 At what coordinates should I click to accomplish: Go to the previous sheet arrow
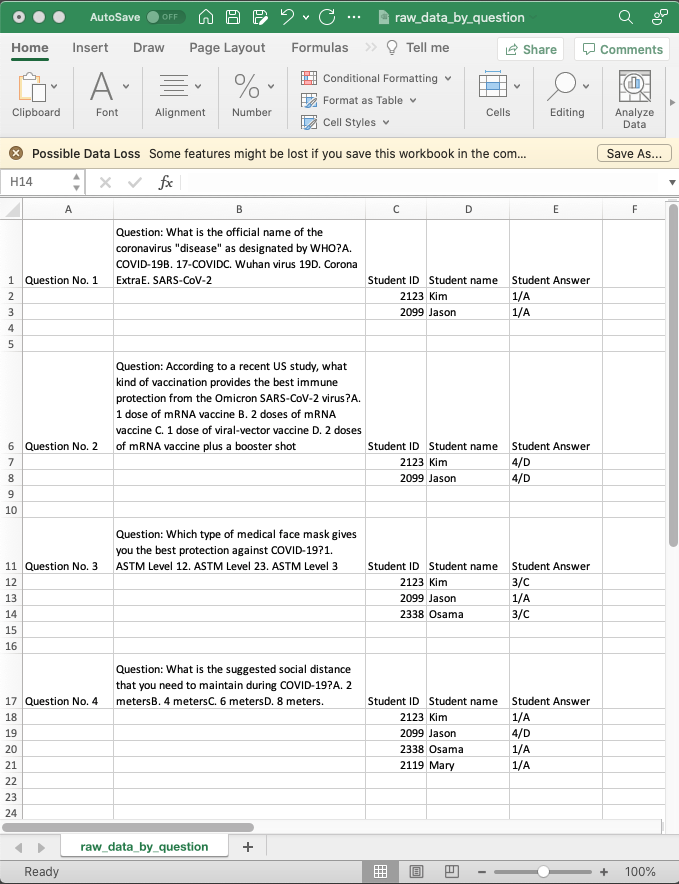tap(19, 847)
